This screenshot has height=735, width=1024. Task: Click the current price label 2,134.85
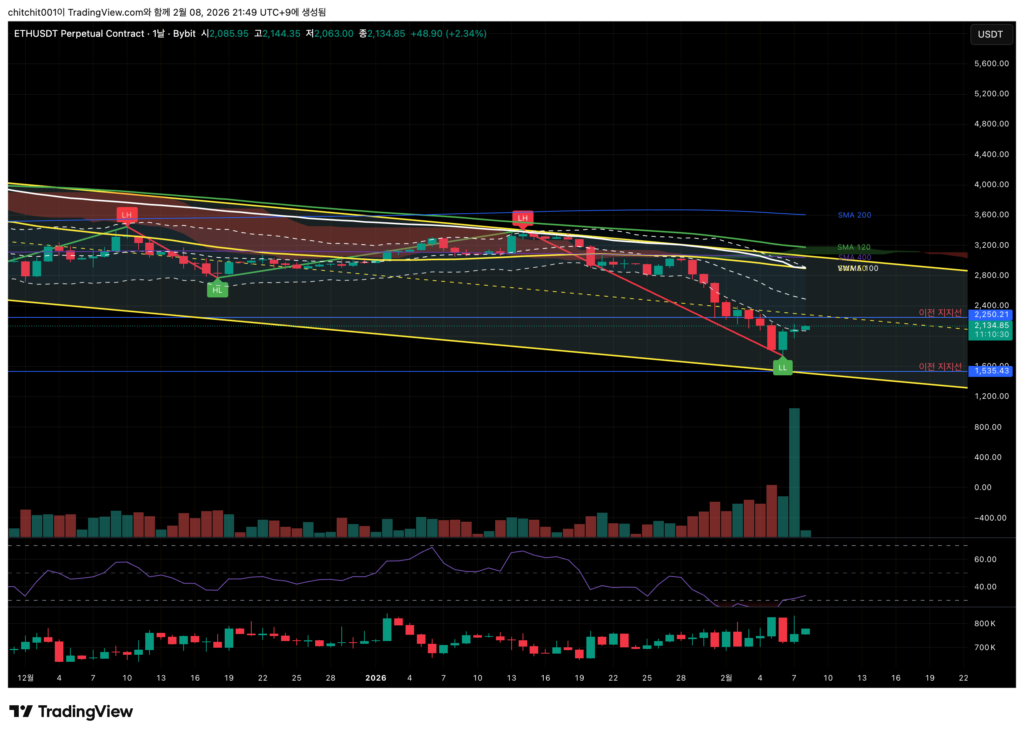[x=992, y=325]
